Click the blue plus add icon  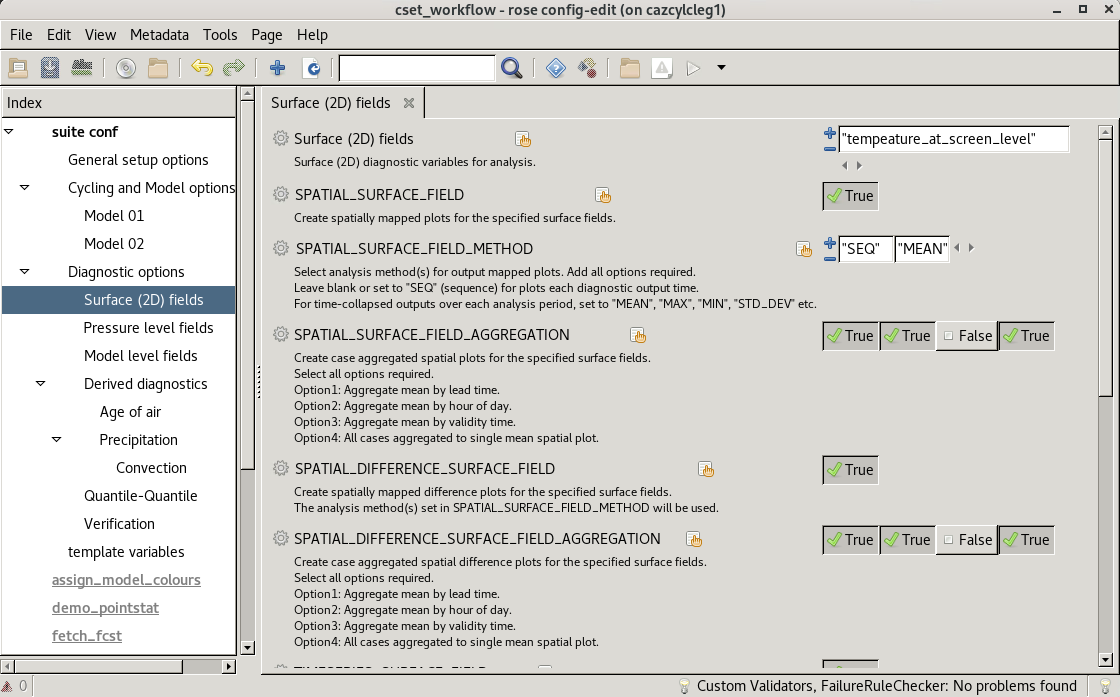pos(277,69)
